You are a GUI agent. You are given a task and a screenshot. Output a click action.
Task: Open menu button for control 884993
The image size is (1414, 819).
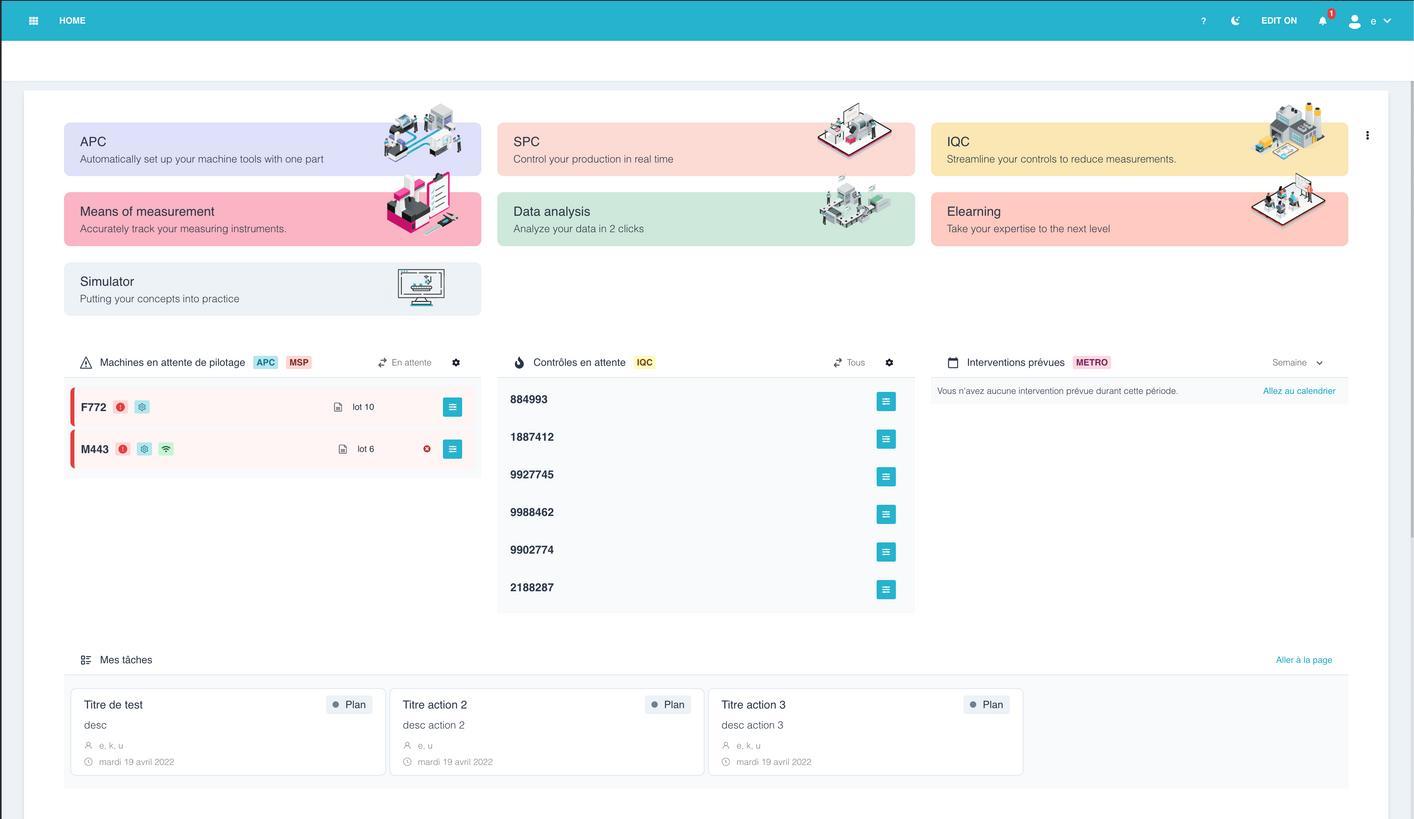[885, 401]
